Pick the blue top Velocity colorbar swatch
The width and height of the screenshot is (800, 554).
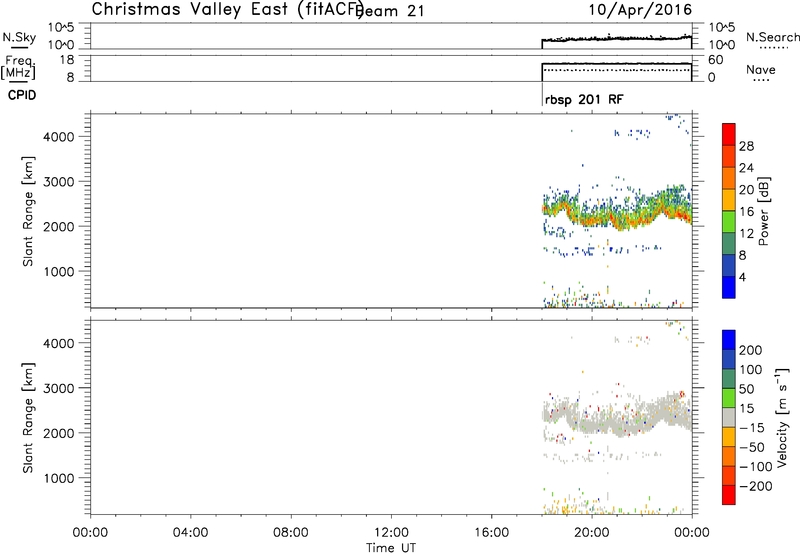pos(729,340)
